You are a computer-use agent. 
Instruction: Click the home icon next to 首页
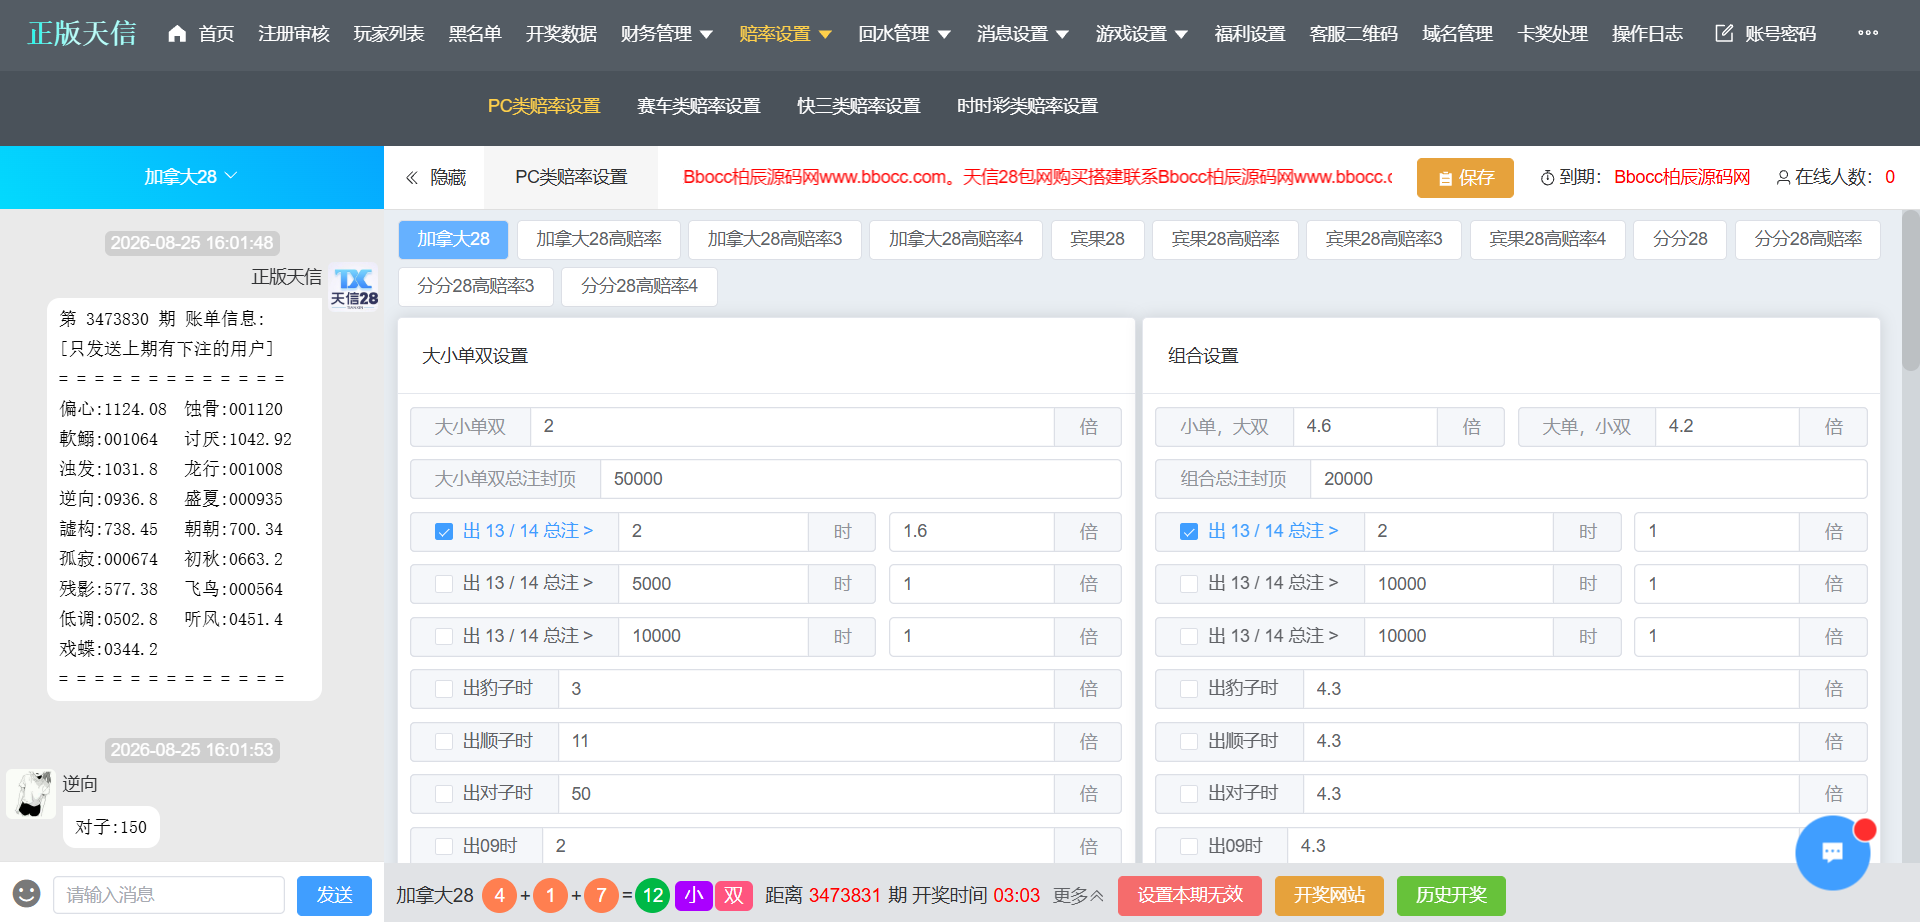(x=177, y=34)
